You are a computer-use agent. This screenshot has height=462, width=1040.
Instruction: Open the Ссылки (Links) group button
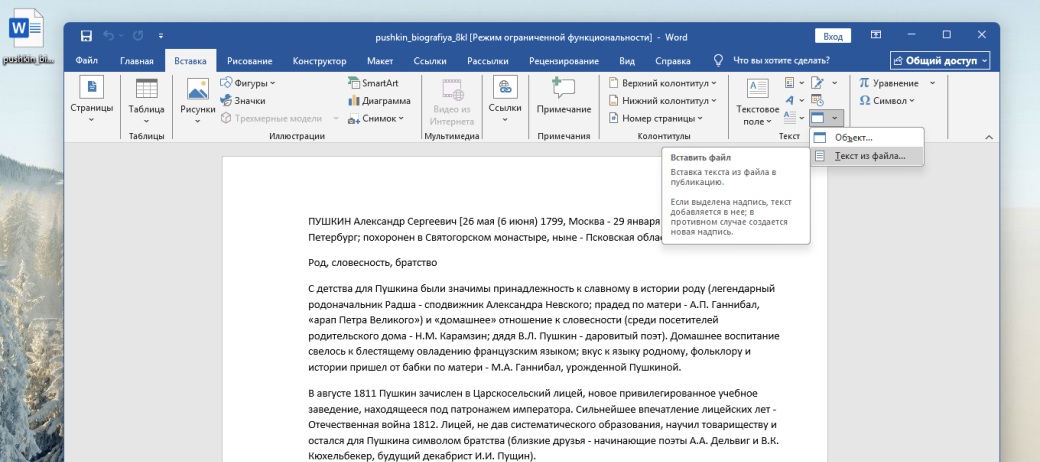click(505, 100)
